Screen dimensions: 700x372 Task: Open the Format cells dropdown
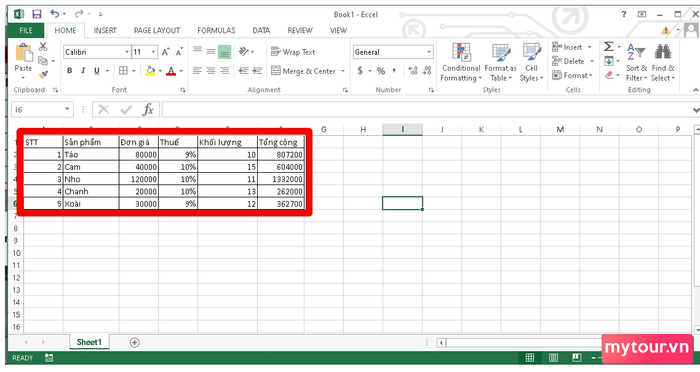coord(572,75)
